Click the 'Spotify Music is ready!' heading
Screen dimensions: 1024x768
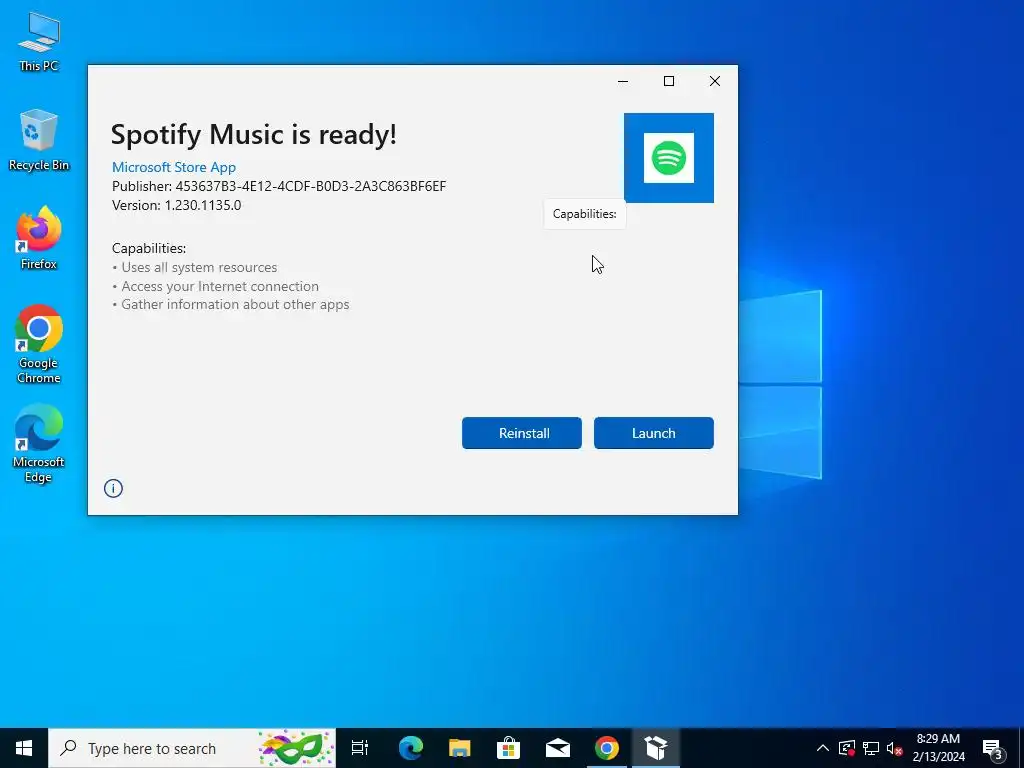pos(253,135)
